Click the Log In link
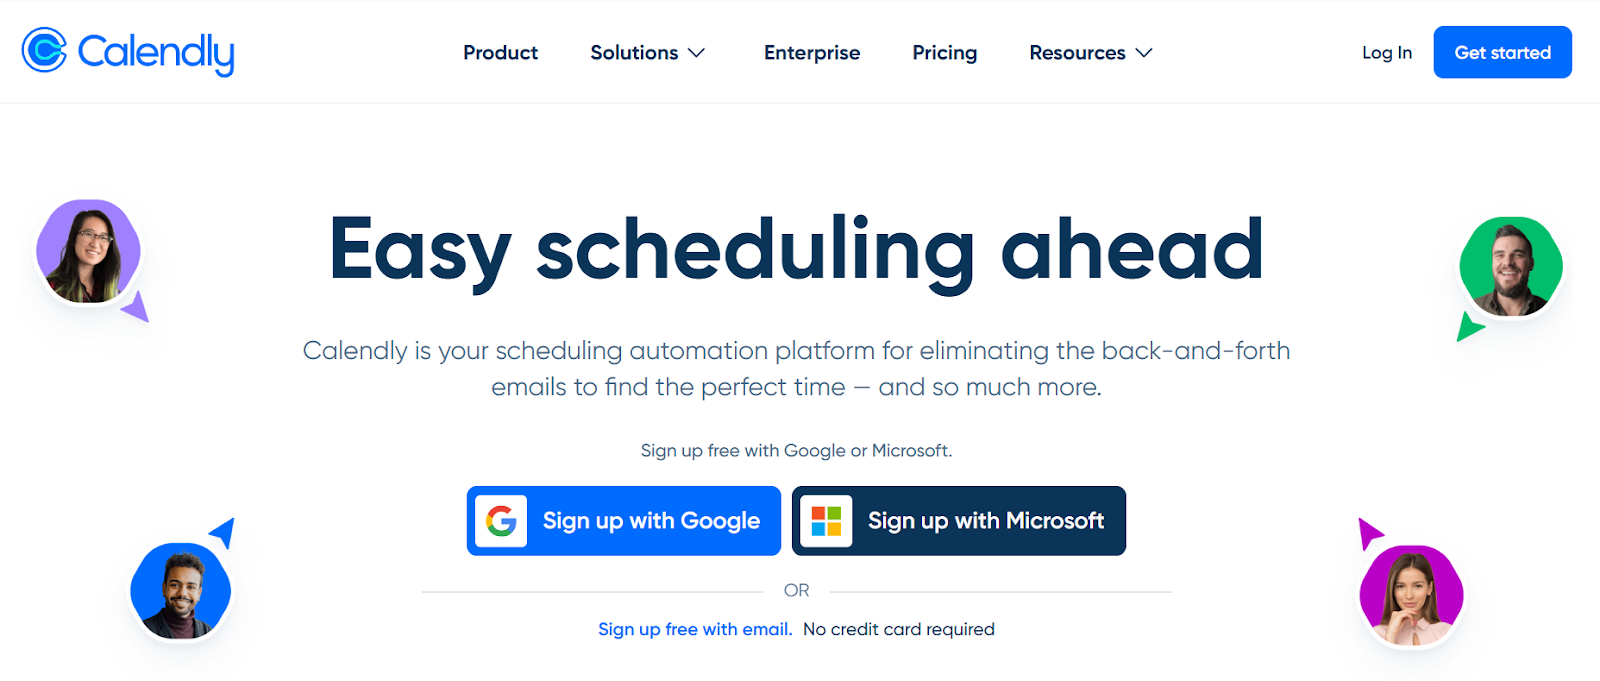 [1386, 53]
